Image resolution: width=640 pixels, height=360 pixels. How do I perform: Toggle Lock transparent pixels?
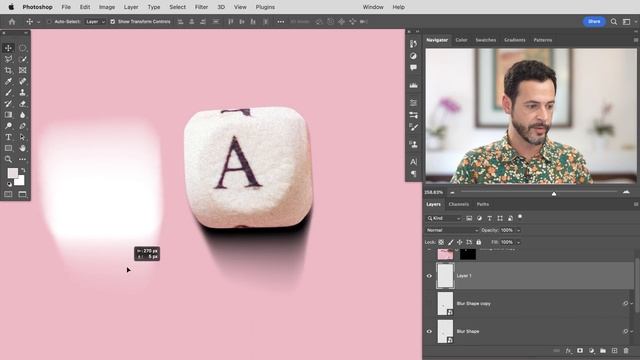(x=441, y=242)
